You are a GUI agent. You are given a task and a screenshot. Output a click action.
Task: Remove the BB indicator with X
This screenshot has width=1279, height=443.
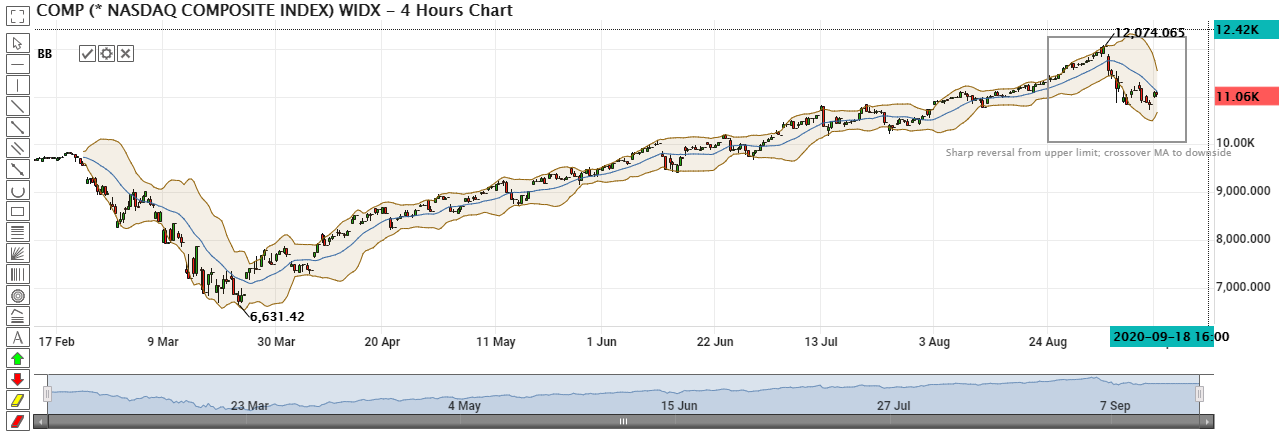coord(125,53)
